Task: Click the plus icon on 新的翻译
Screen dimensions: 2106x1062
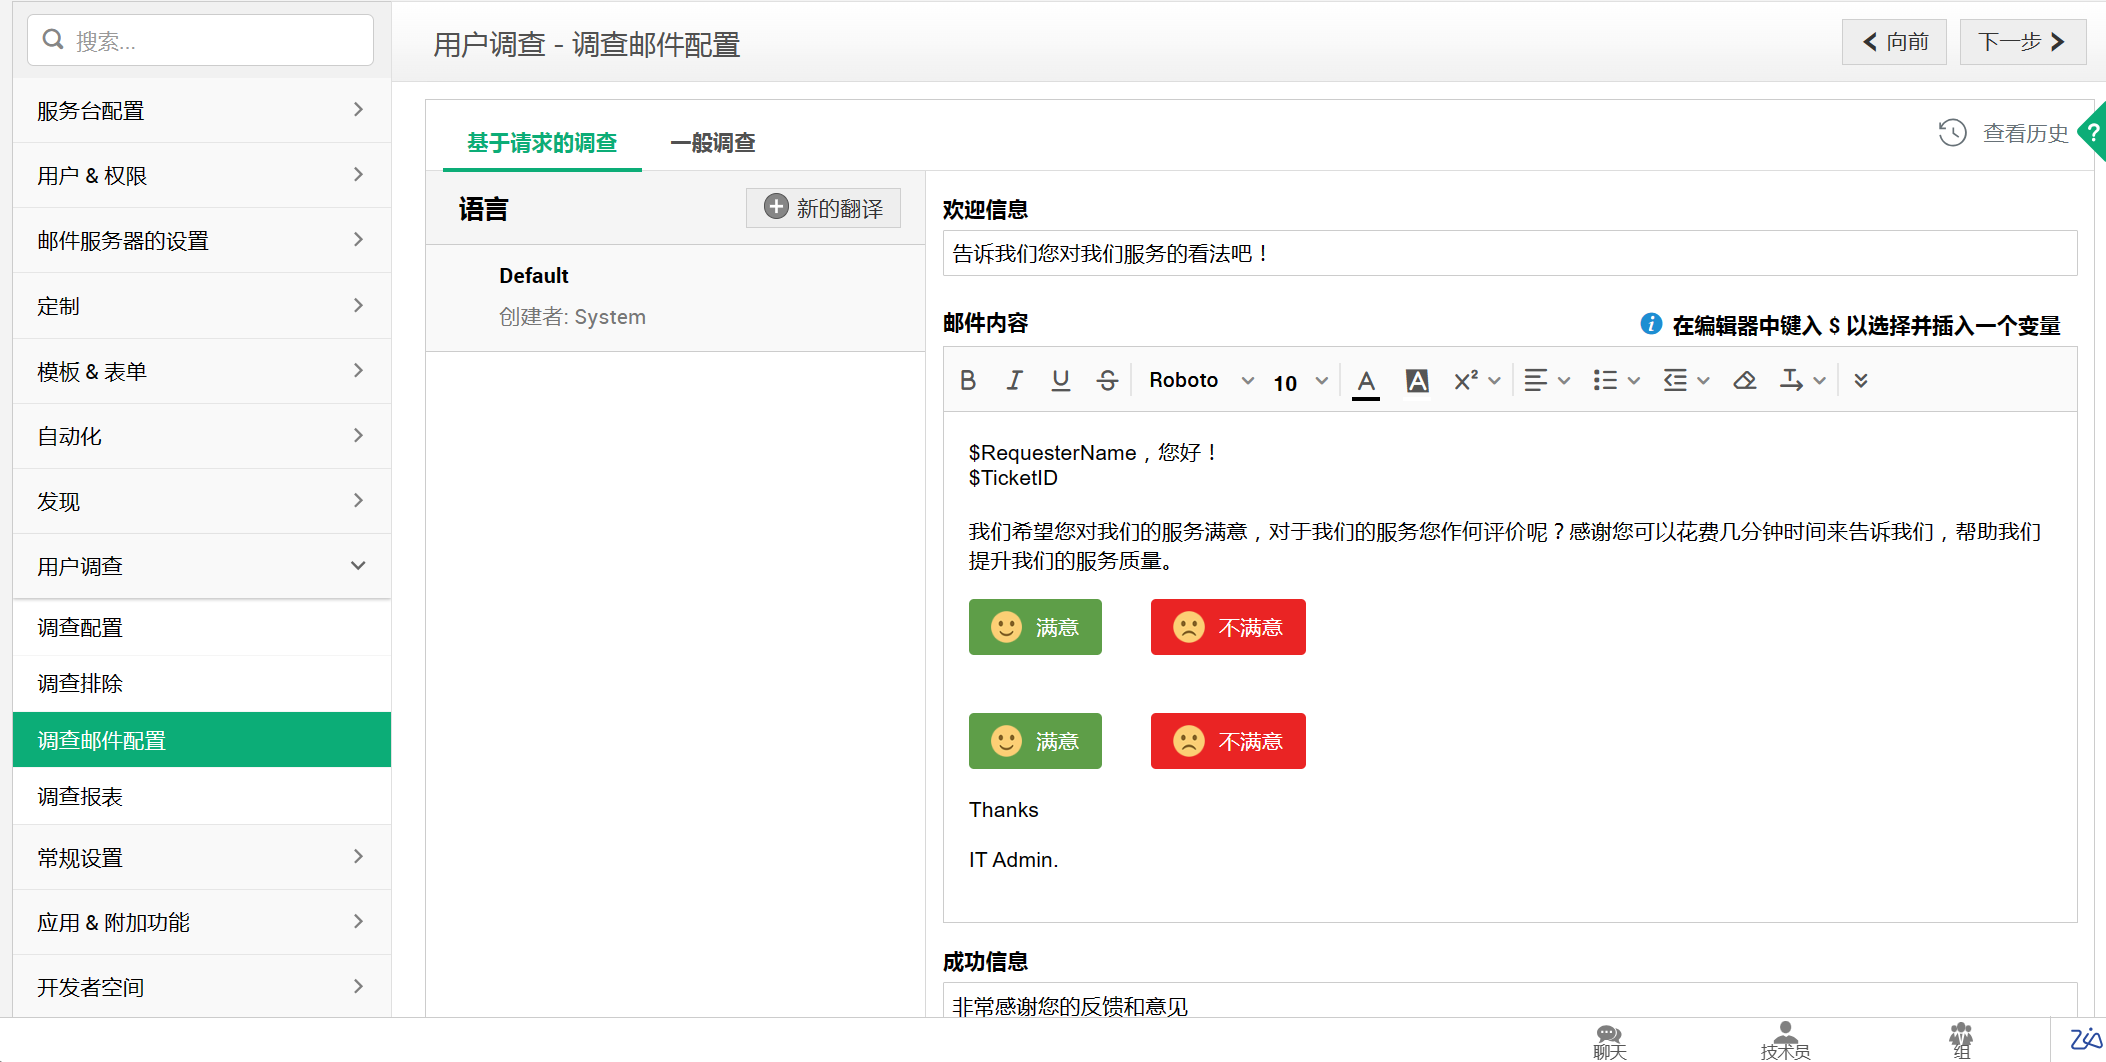Action: click(776, 207)
